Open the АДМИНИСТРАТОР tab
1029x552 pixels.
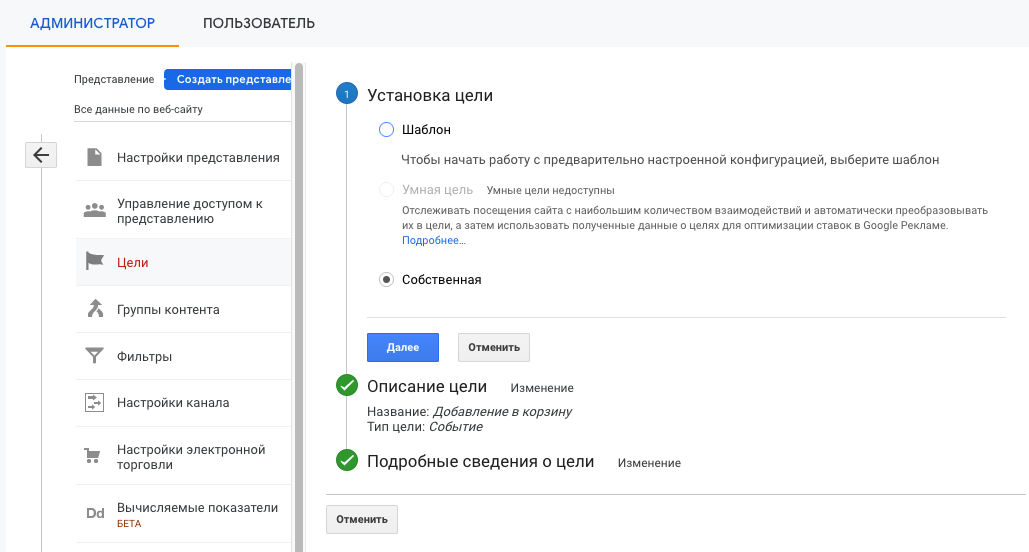92,23
